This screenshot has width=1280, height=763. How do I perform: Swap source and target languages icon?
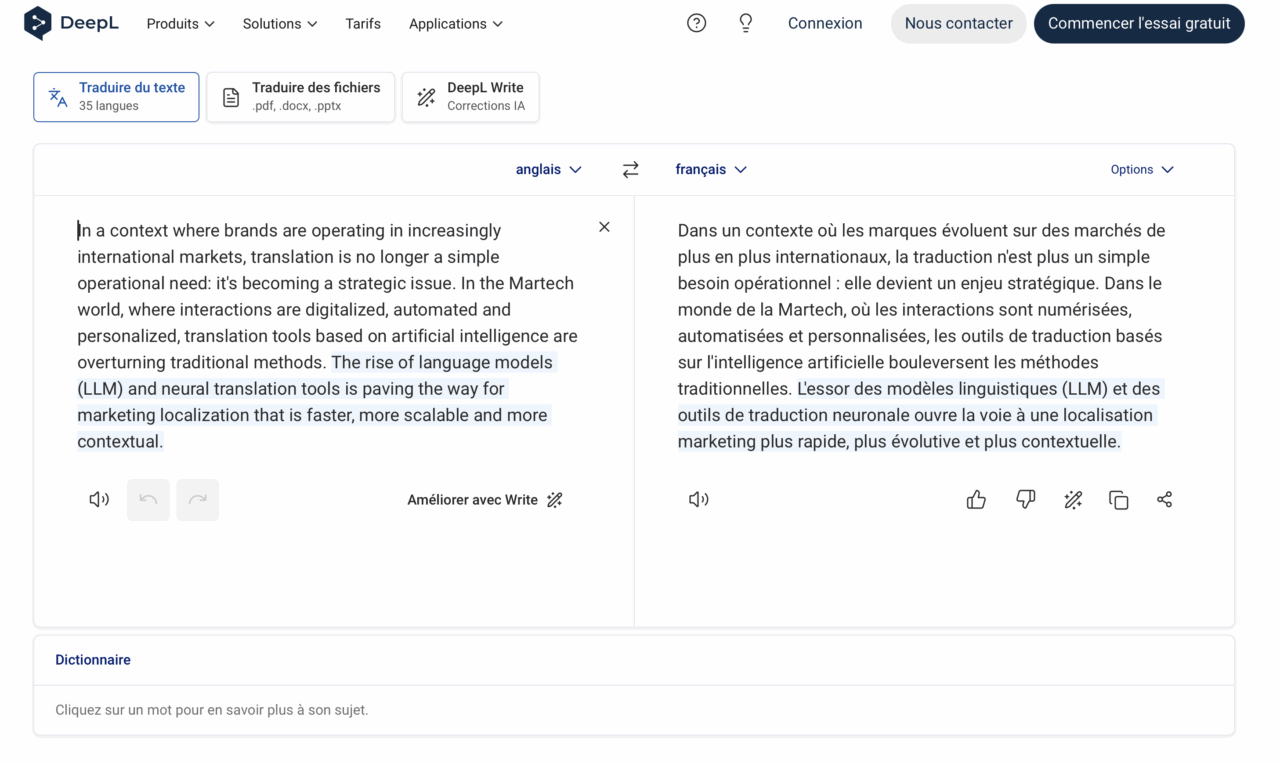(x=630, y=170)
